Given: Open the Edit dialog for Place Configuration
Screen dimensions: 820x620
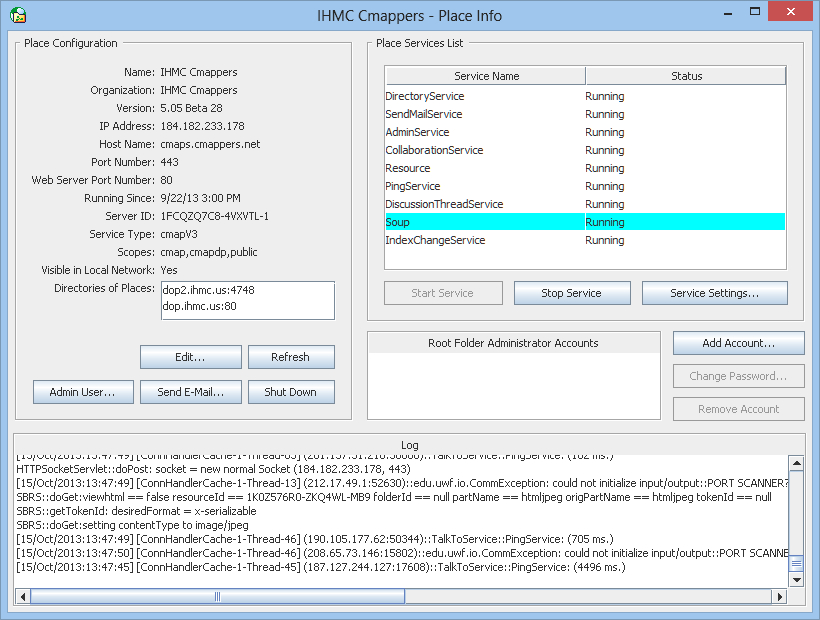Looking at the screenshot, I should [x=190, y=357].
